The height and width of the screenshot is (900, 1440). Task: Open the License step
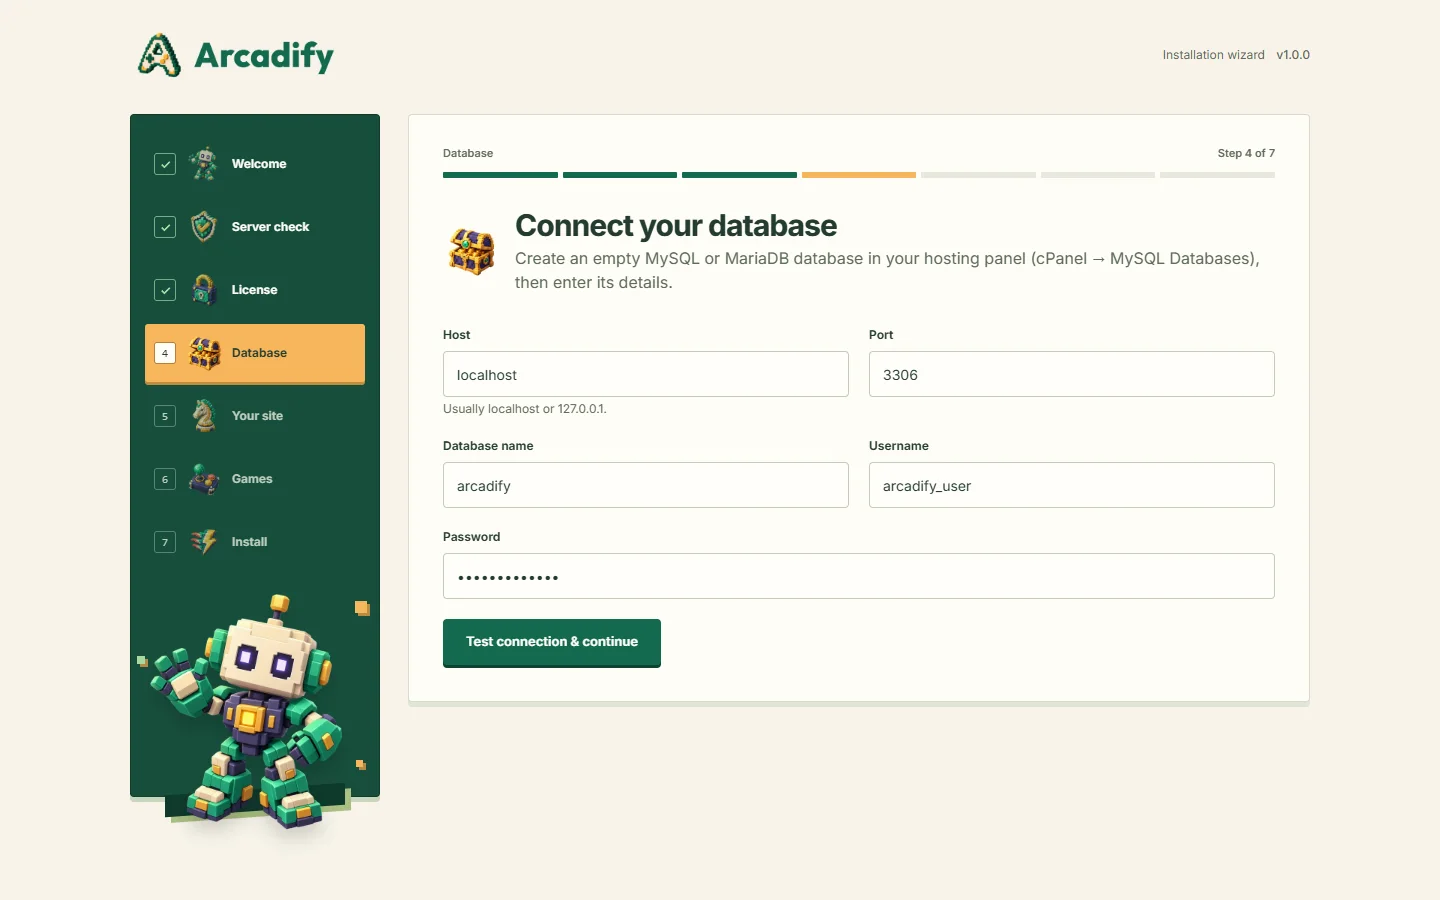255,290
